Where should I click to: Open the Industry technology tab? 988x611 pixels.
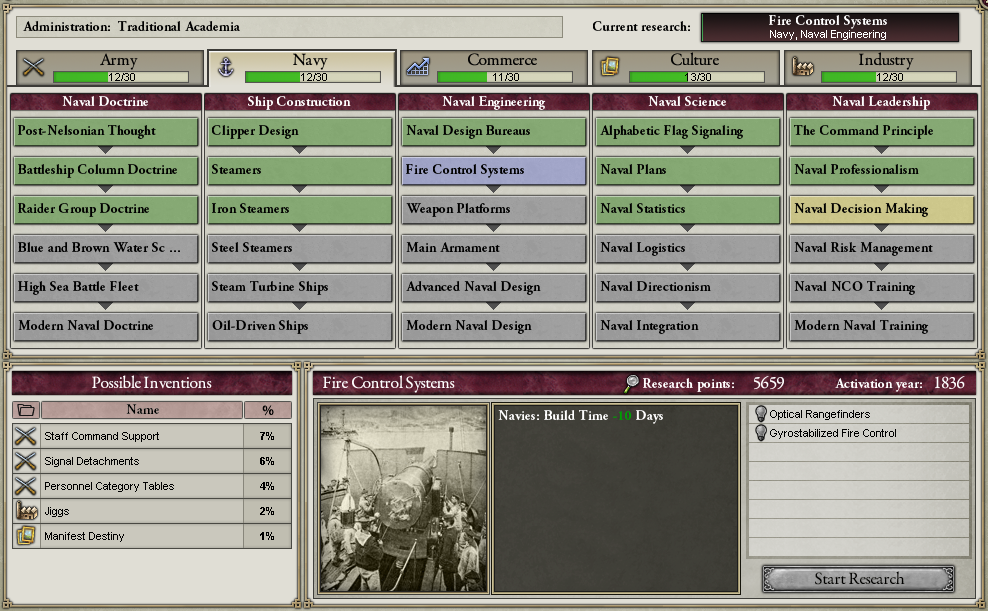pos(878,67)
